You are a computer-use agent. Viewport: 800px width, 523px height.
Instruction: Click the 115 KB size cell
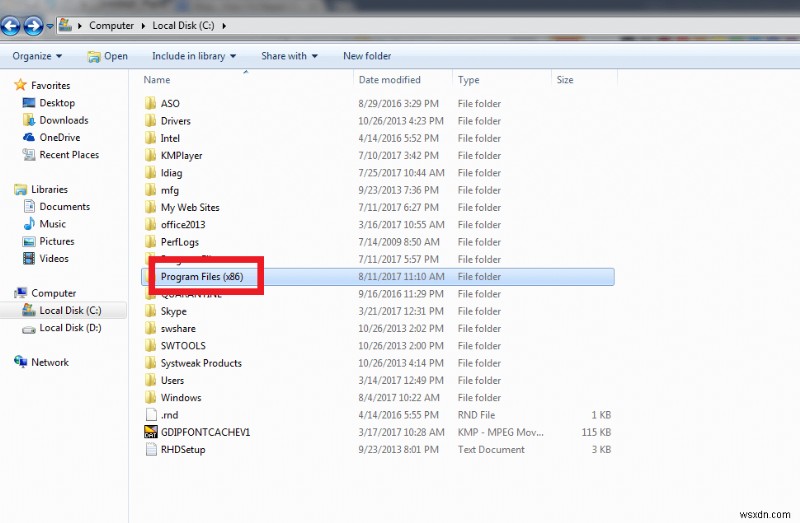point(596,432)
